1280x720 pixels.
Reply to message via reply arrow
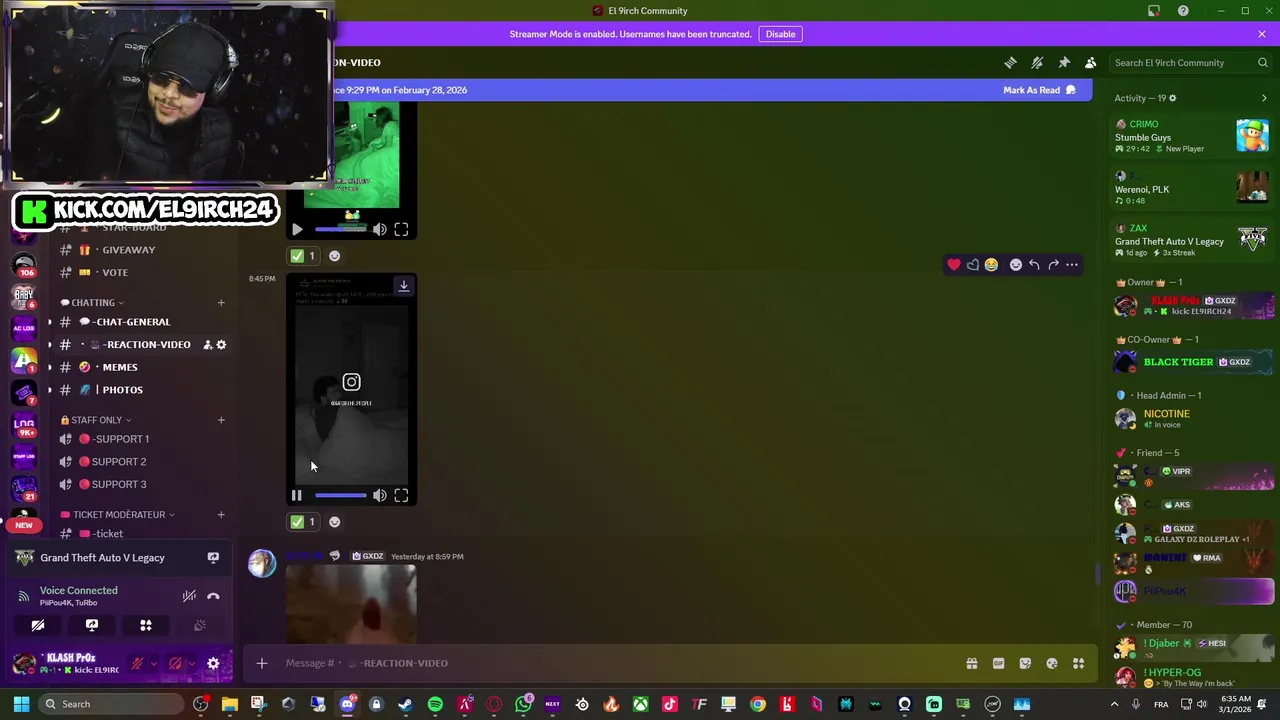1034,265
